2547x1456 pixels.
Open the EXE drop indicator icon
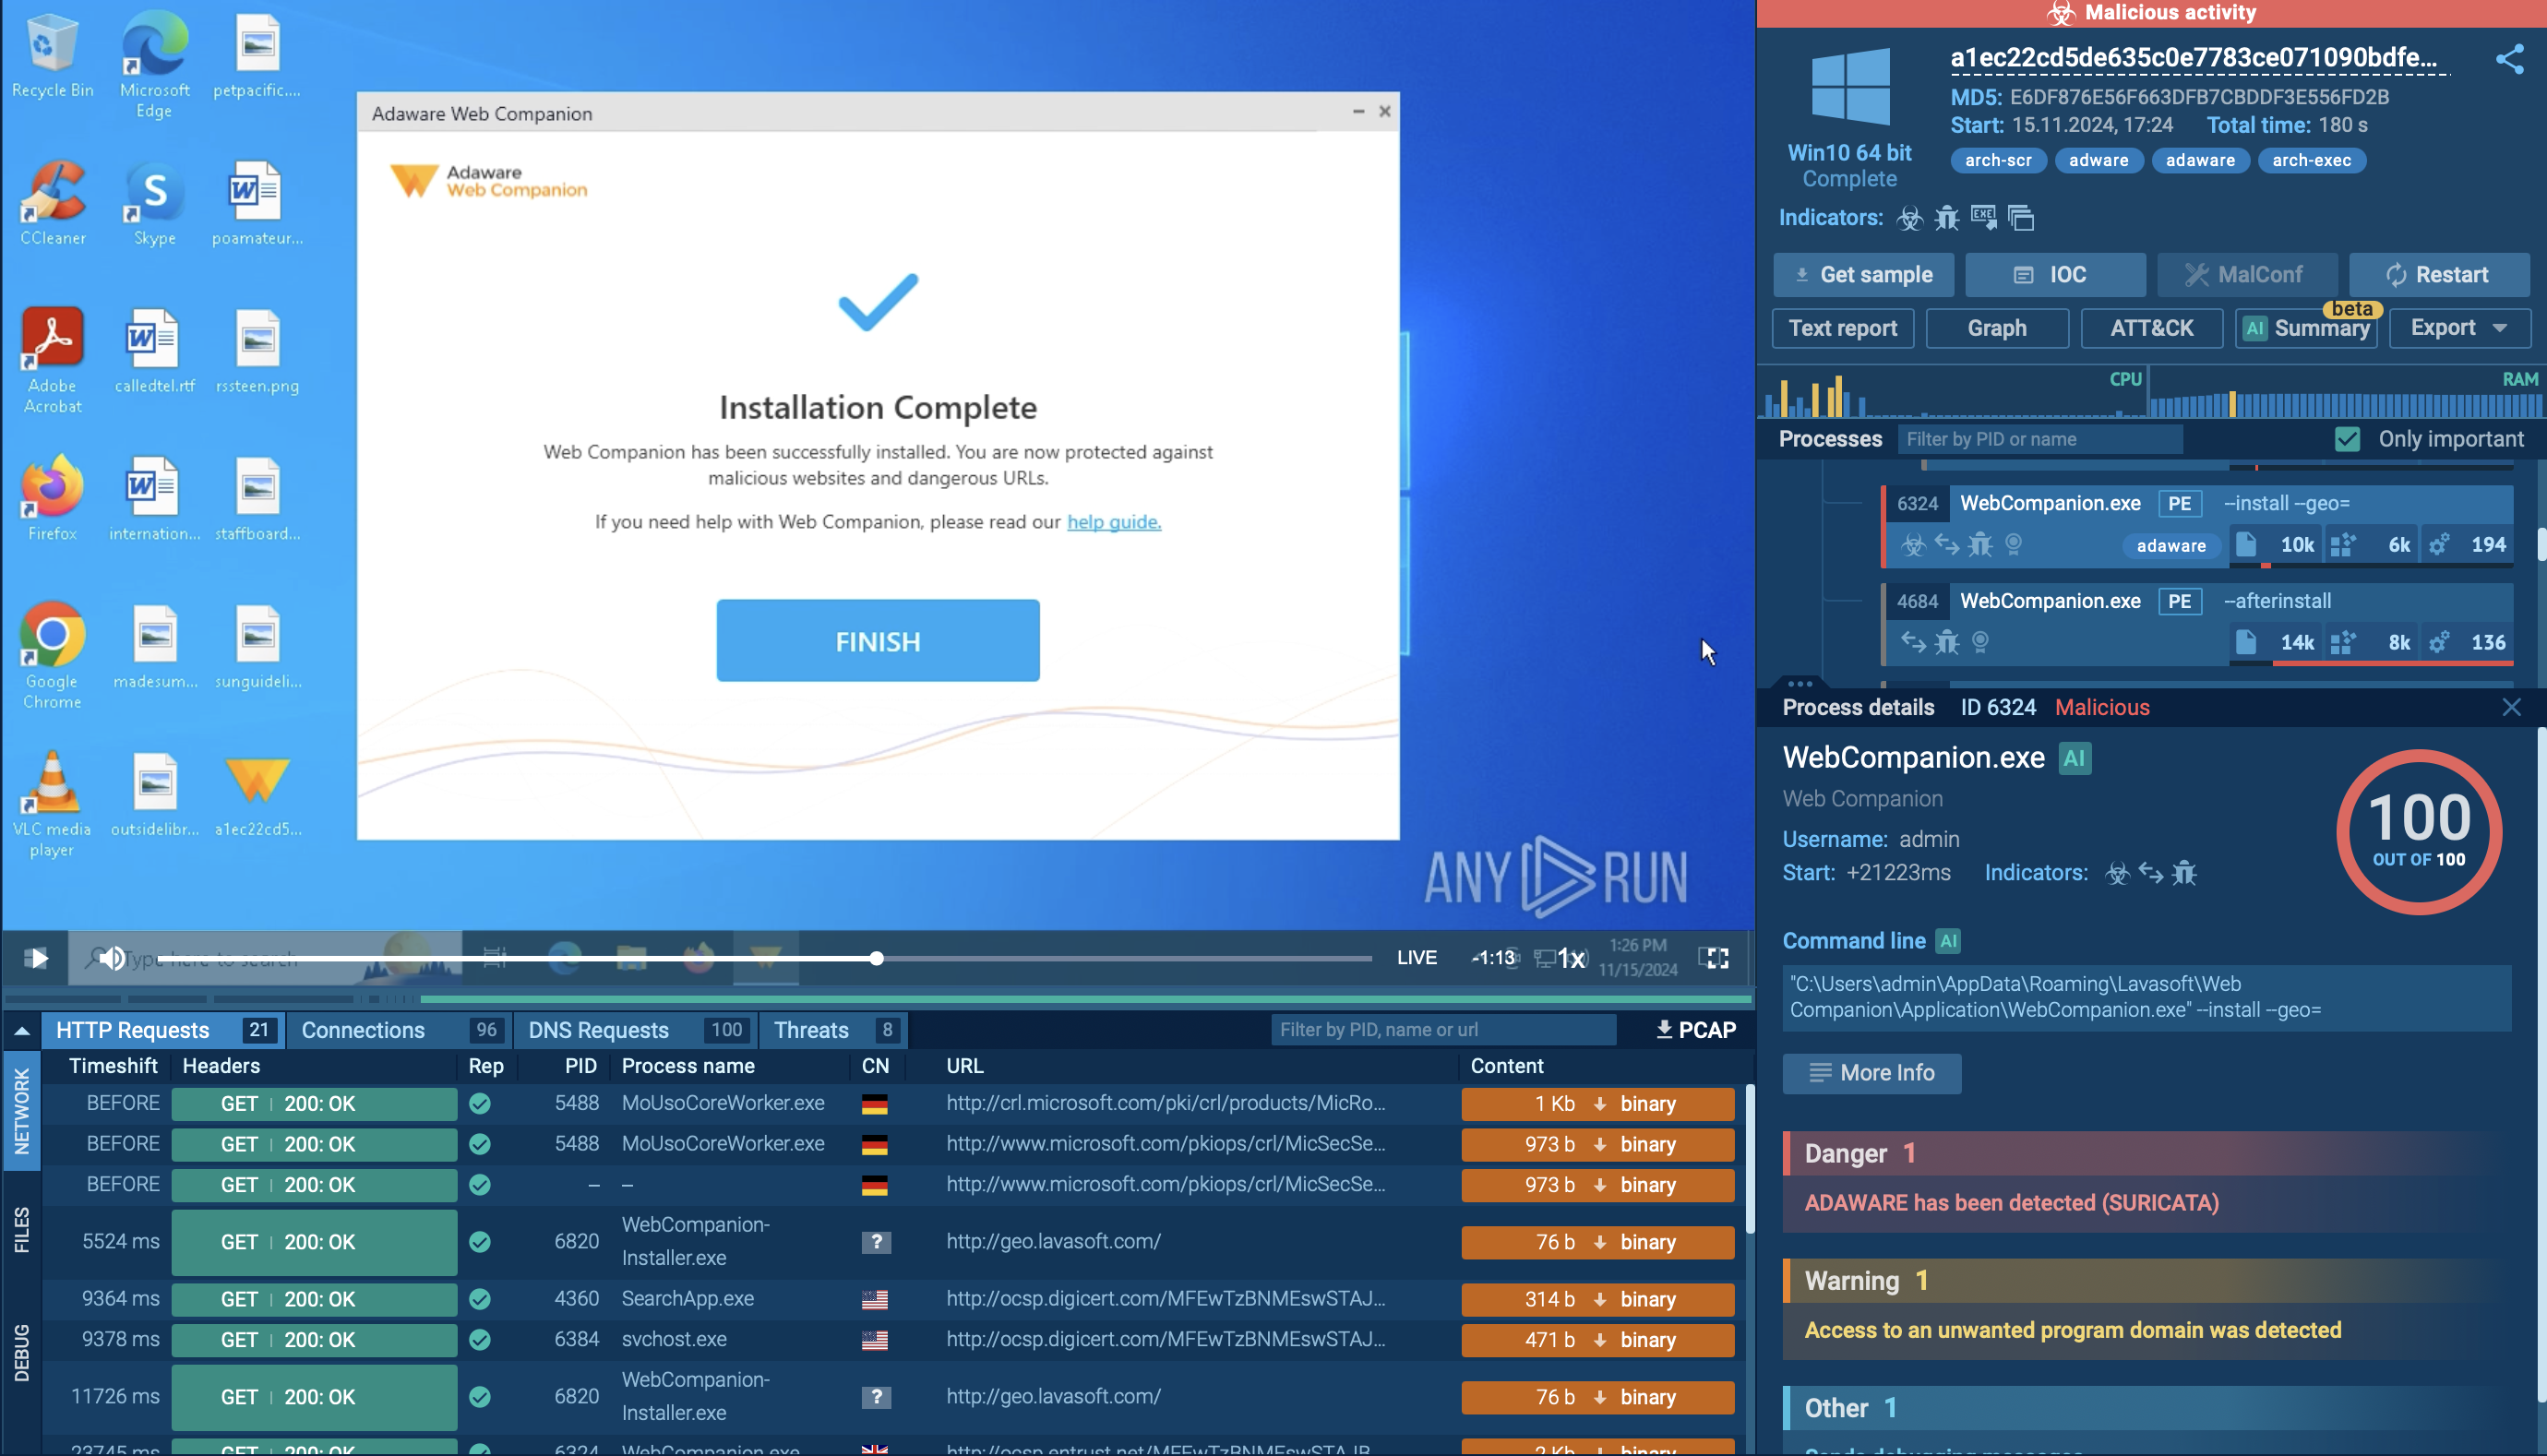pos(1983,218)
